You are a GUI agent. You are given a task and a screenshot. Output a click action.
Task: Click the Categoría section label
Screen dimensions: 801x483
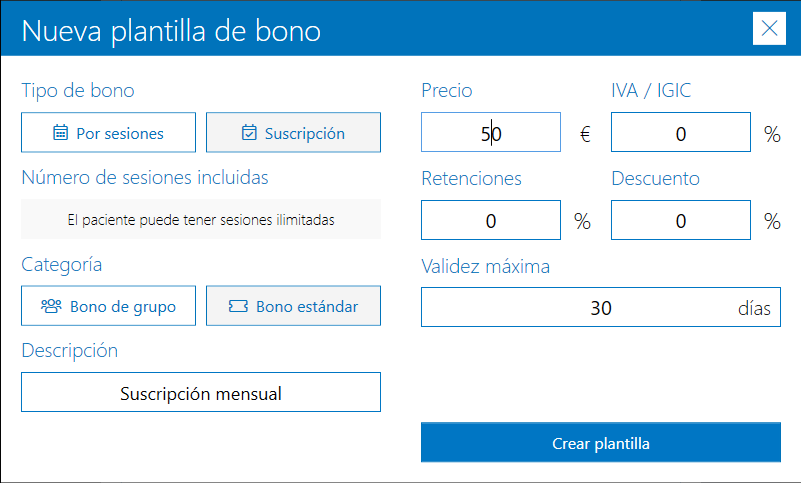click(62, 265)
